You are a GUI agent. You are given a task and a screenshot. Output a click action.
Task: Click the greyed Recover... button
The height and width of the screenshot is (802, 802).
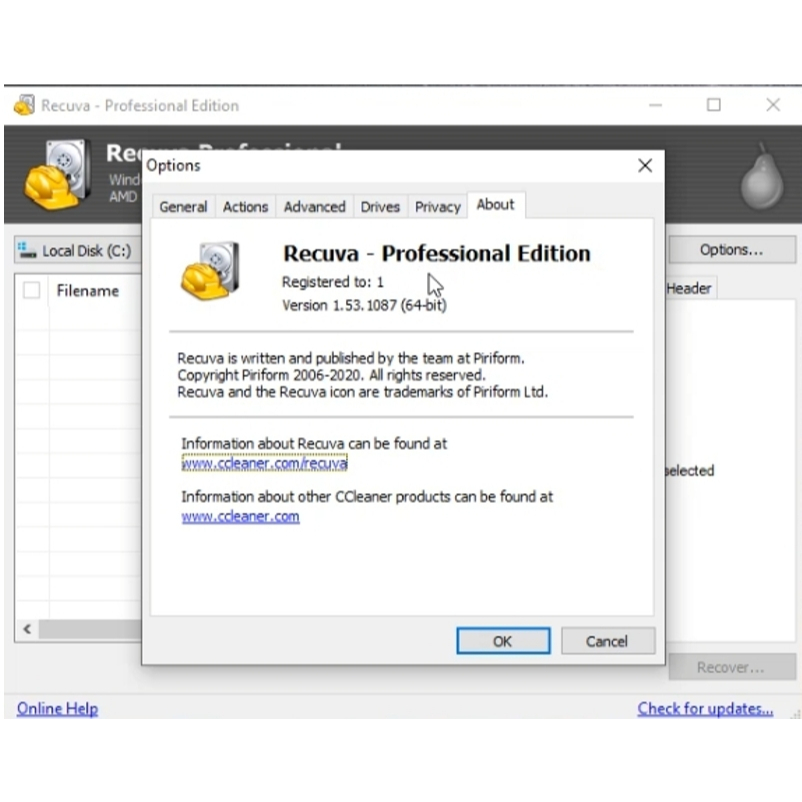pos(732,667)
